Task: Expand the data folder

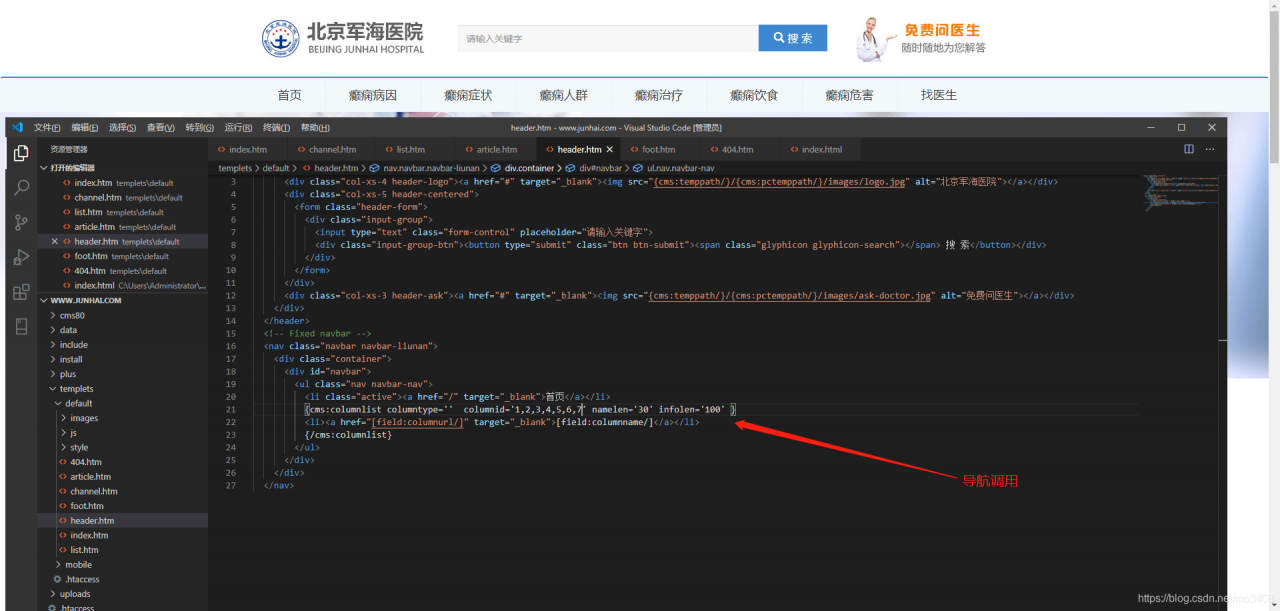Action: (68, 330)
